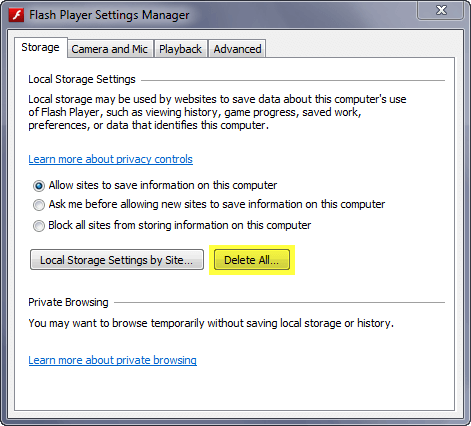Enable Block all sites from storing information
This screenshot has height=426, width=471.
[39, 226]
